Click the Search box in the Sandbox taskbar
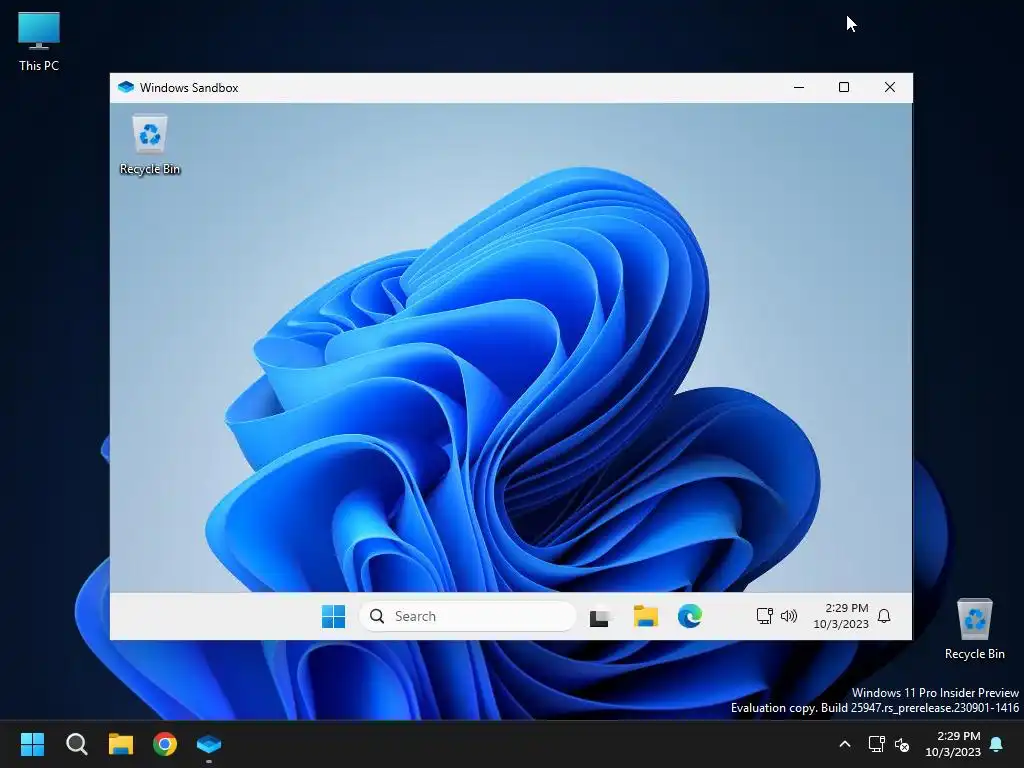This screenshot has height=768, width=1024. coord(468,616)
